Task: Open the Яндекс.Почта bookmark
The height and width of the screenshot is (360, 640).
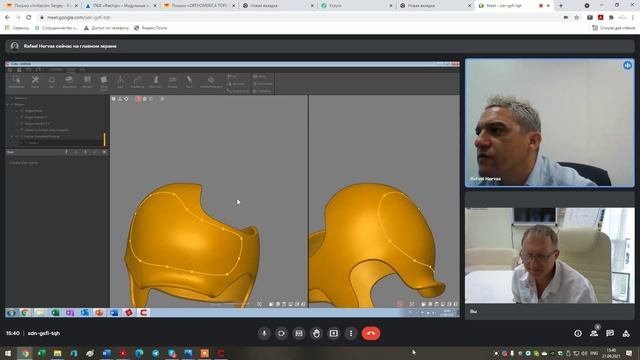Action: pos(151,28)
